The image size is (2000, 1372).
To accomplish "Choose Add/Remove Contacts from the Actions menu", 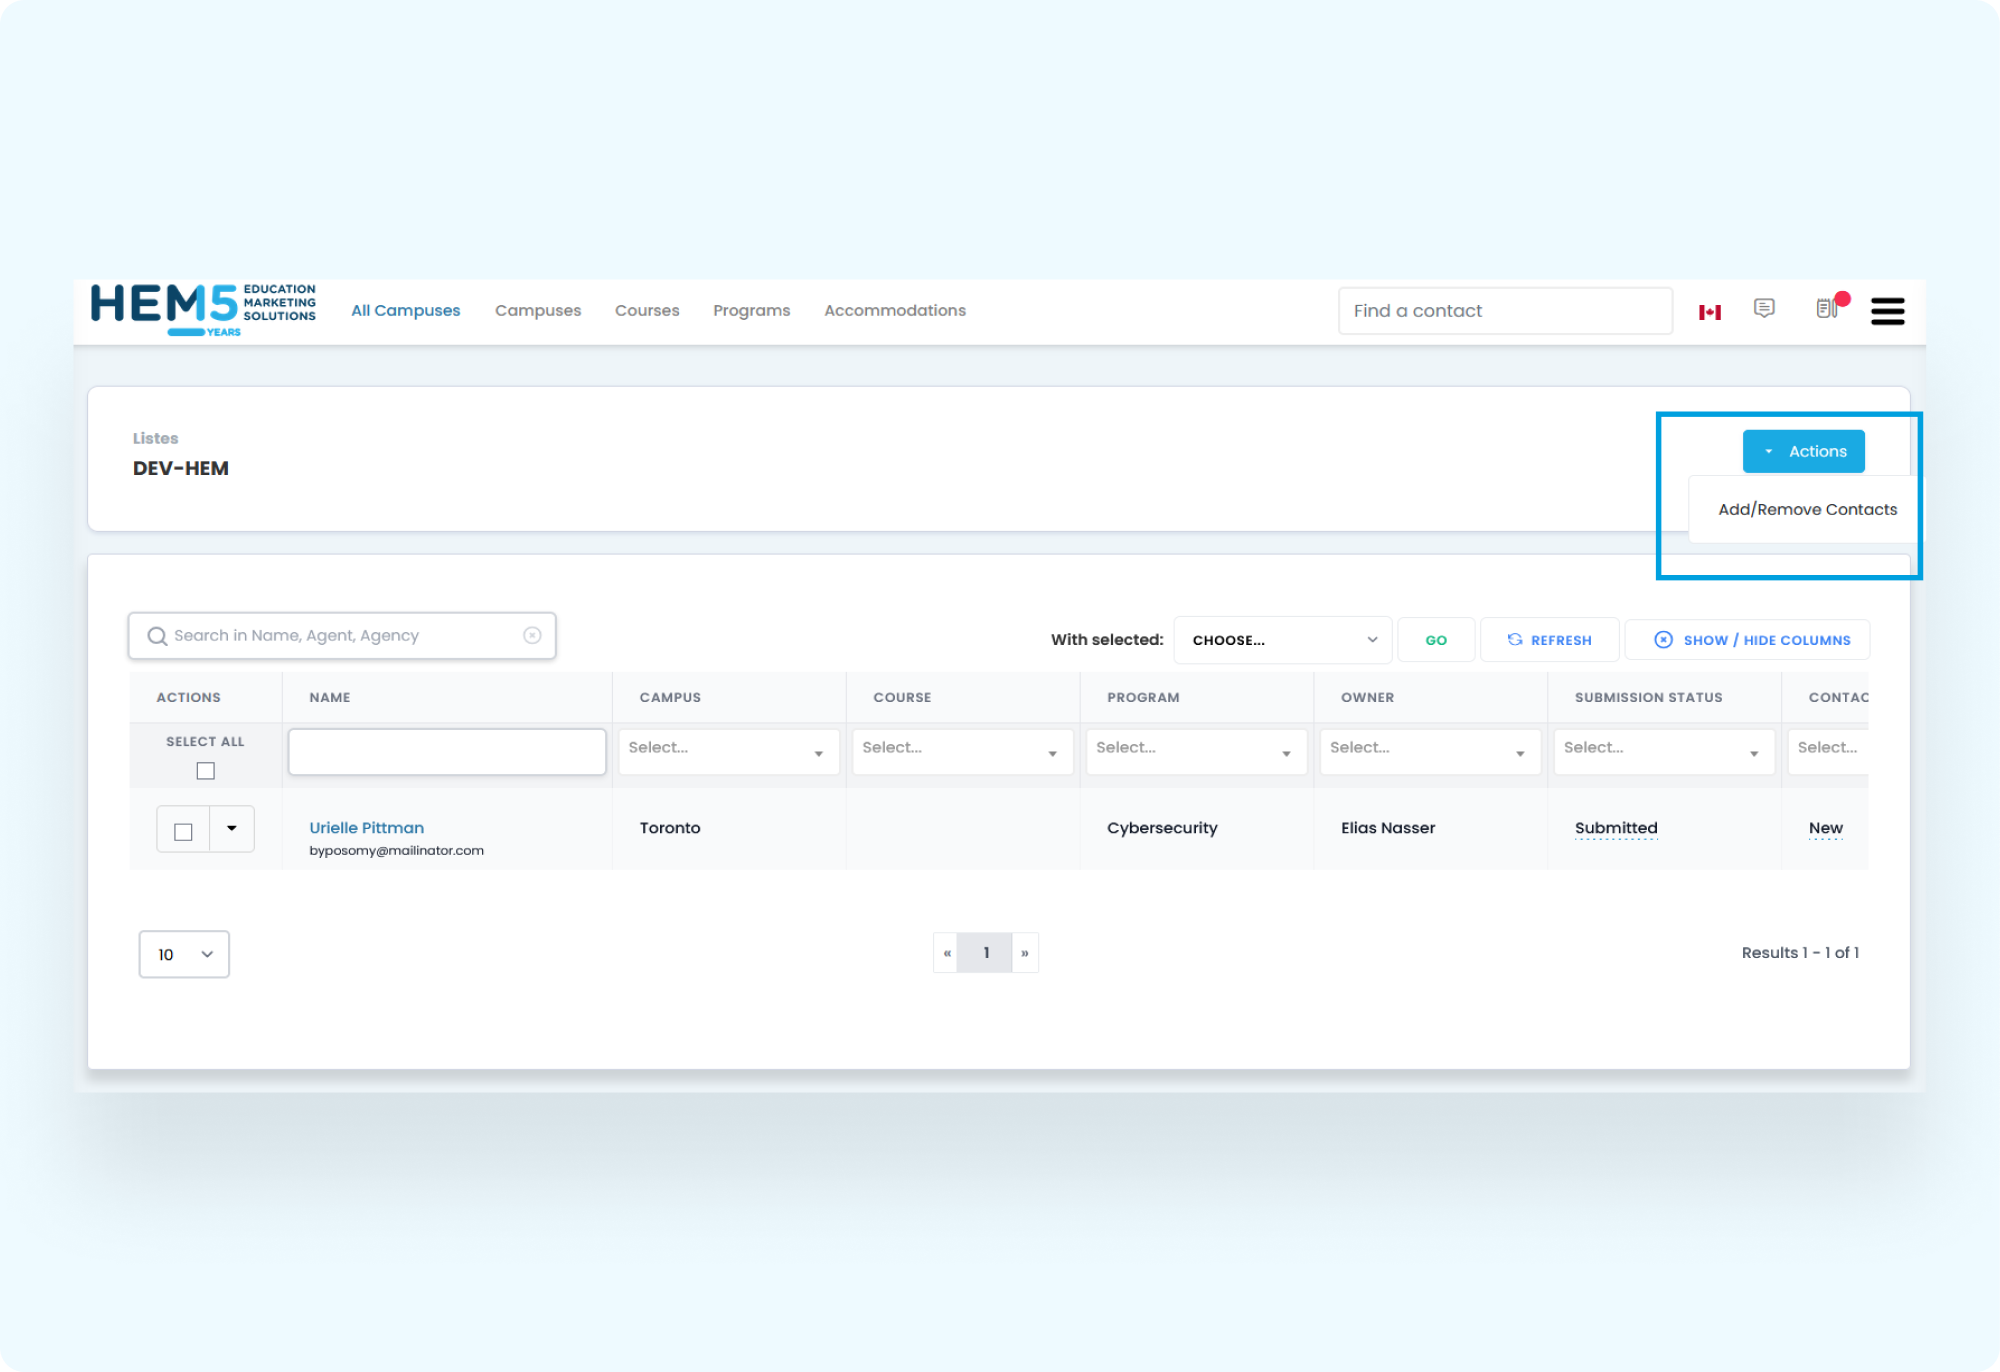I will [1806, 509].
